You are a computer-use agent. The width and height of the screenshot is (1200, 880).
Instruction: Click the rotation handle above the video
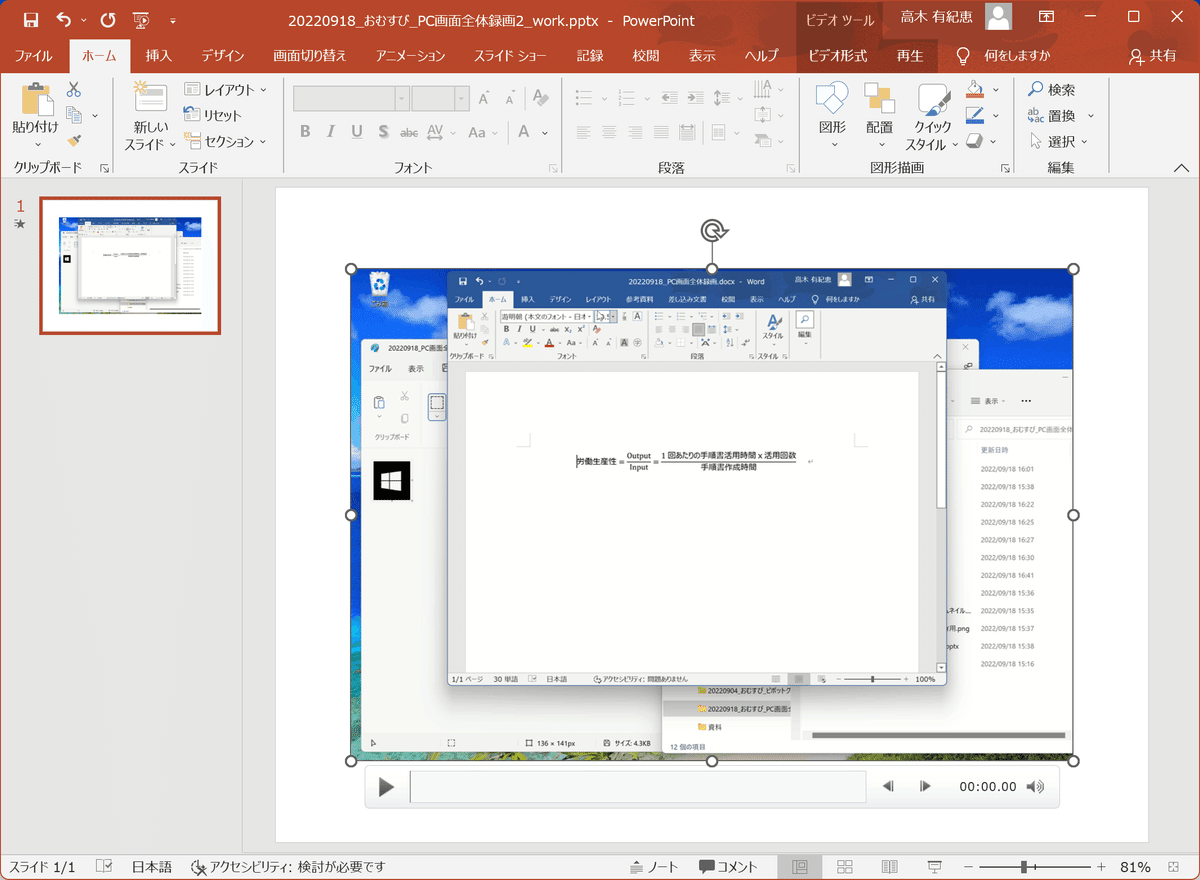(712, 231)
